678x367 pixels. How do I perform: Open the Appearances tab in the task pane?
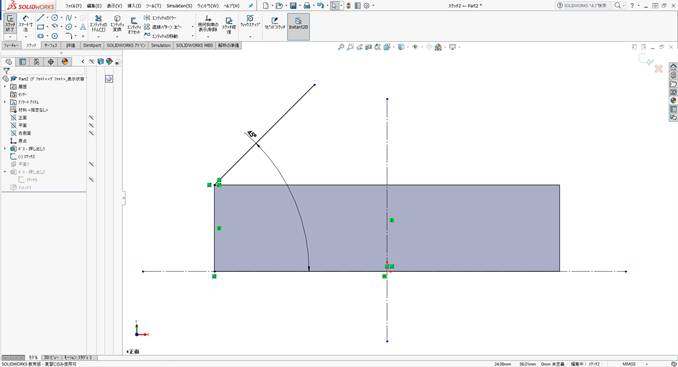673,100
